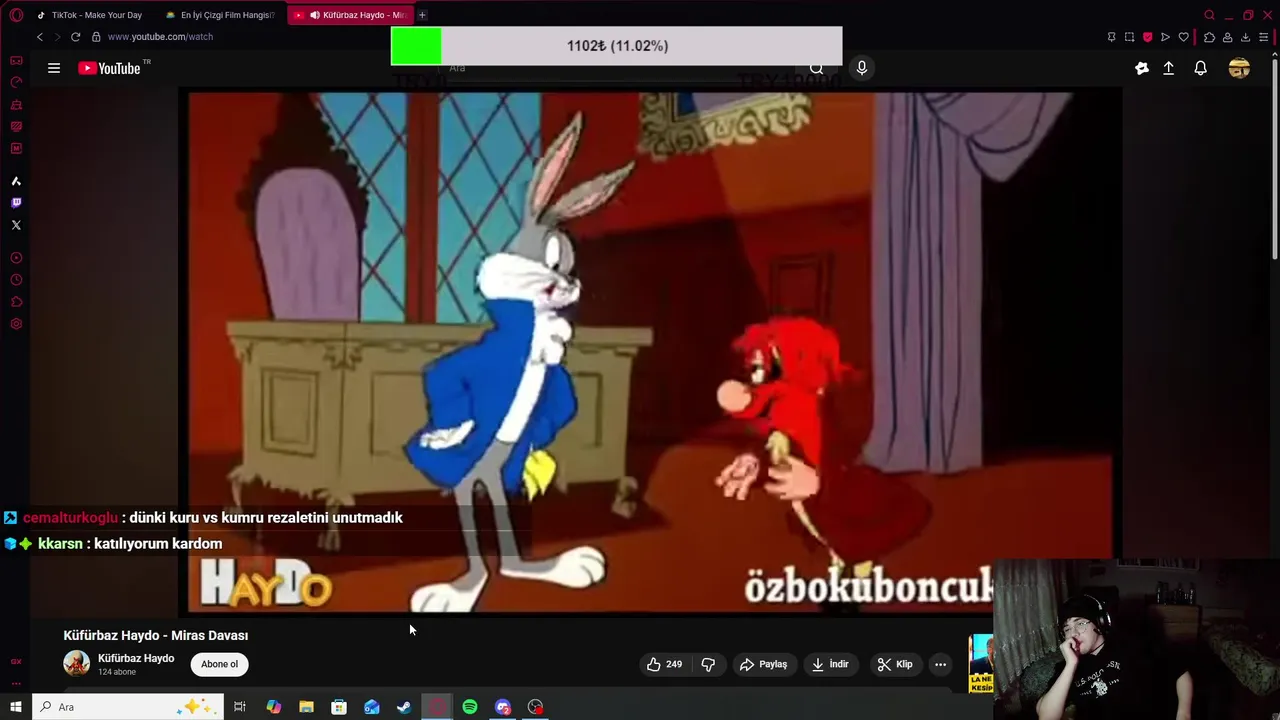
Task: Open OBS Studio from the taskbar
Action: pyautogui.click(x=536, y=707)
